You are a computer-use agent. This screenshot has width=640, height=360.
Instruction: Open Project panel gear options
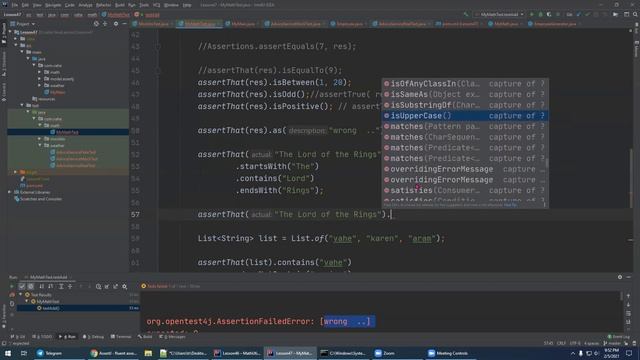tap(116, 24)
